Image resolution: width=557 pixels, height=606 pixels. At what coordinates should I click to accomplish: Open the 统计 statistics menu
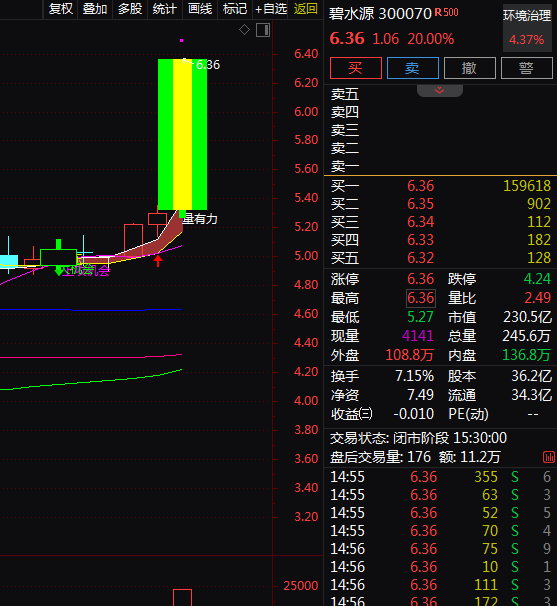[x=164, y=9]
